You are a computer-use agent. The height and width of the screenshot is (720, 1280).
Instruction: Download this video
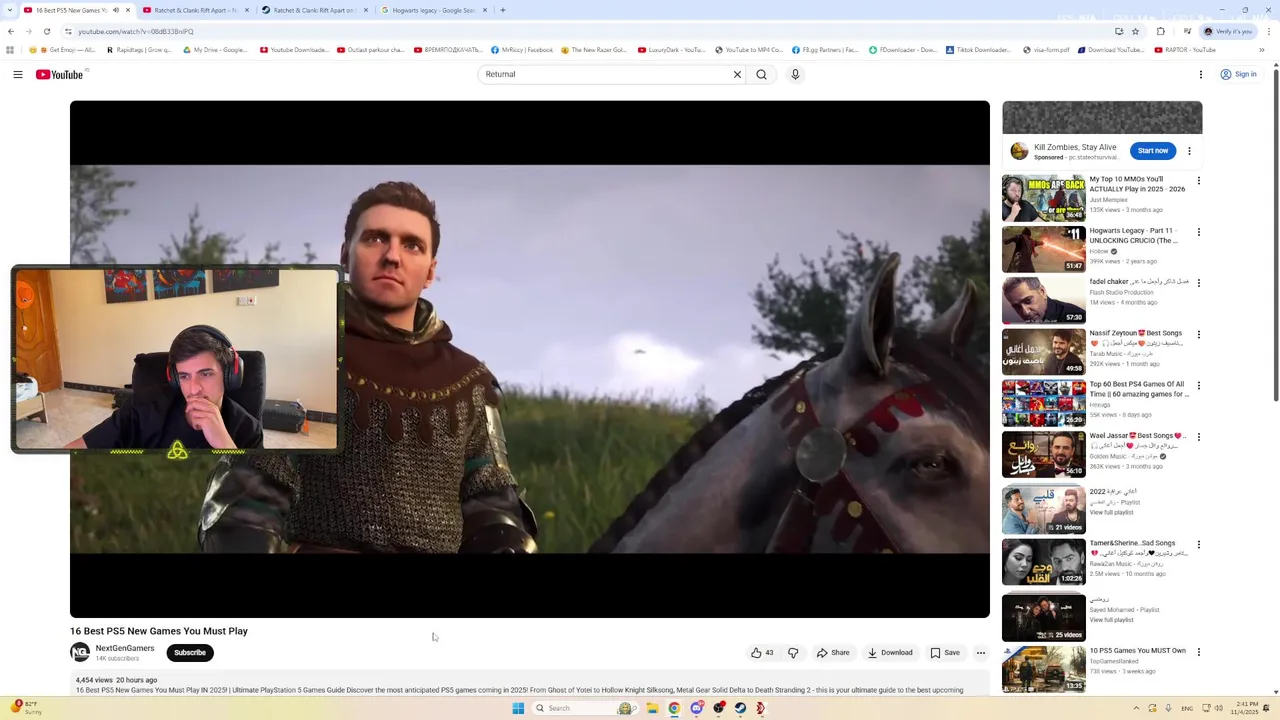click(x=890, y=653)
